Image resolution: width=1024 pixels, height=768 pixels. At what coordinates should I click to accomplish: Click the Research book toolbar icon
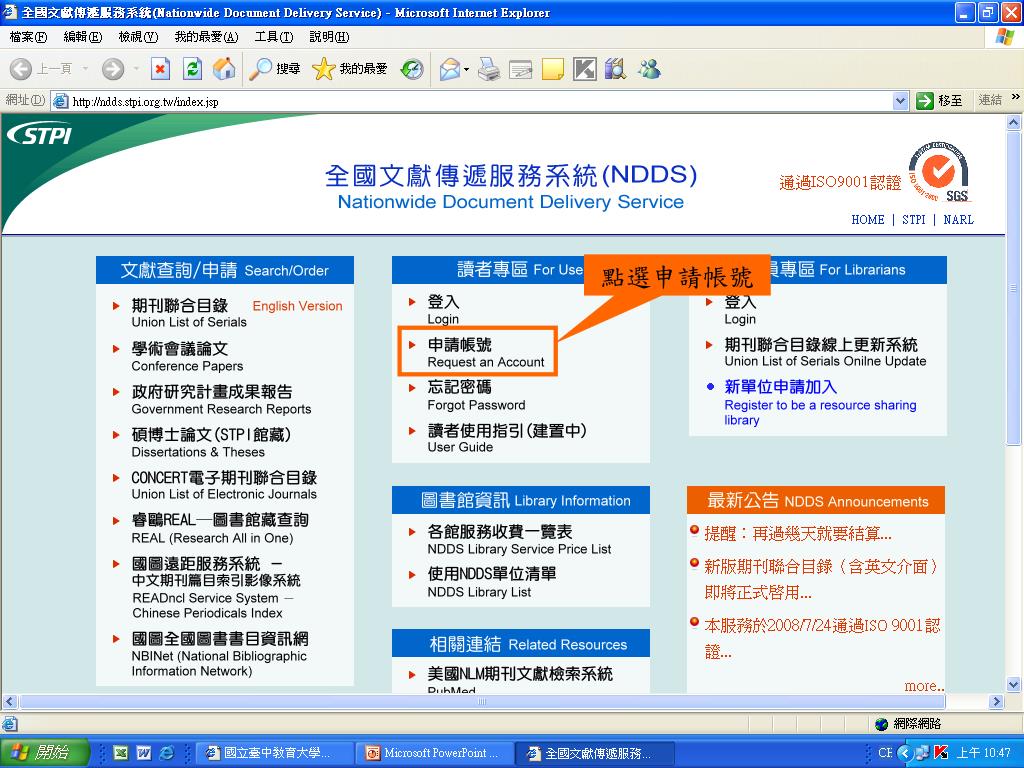[615, 69]
